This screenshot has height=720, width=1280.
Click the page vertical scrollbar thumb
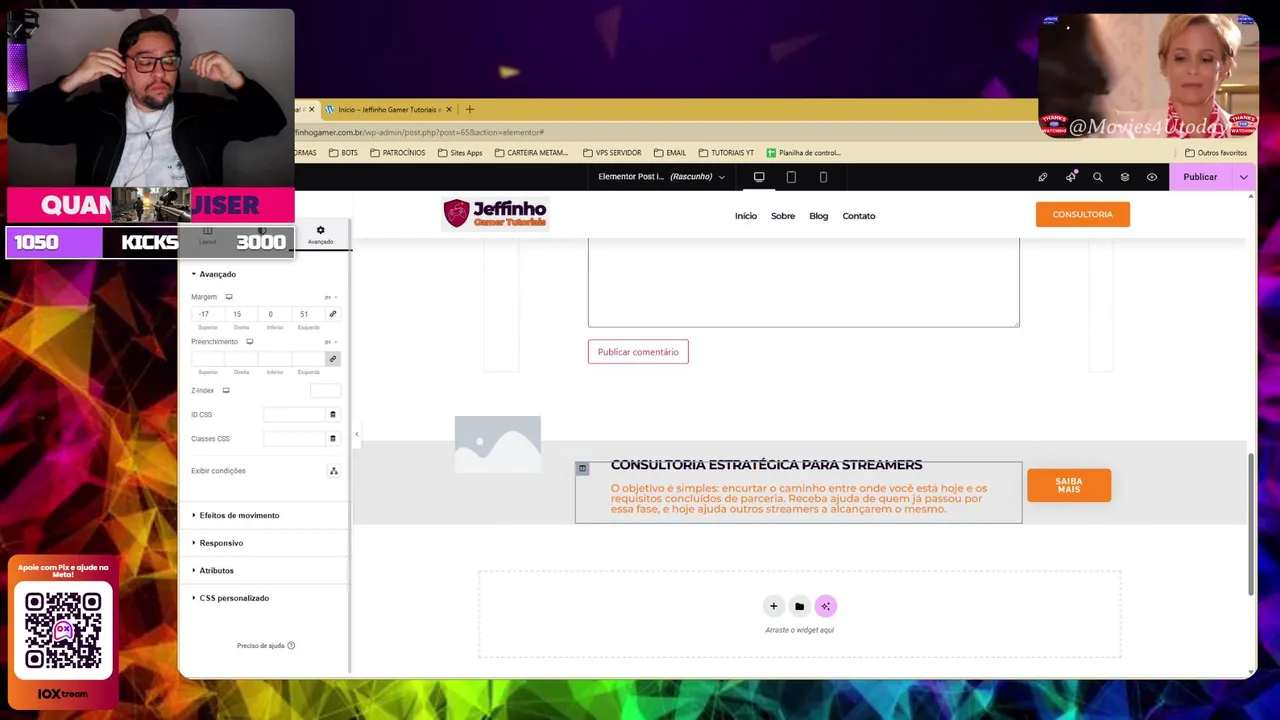point(1251,524)
